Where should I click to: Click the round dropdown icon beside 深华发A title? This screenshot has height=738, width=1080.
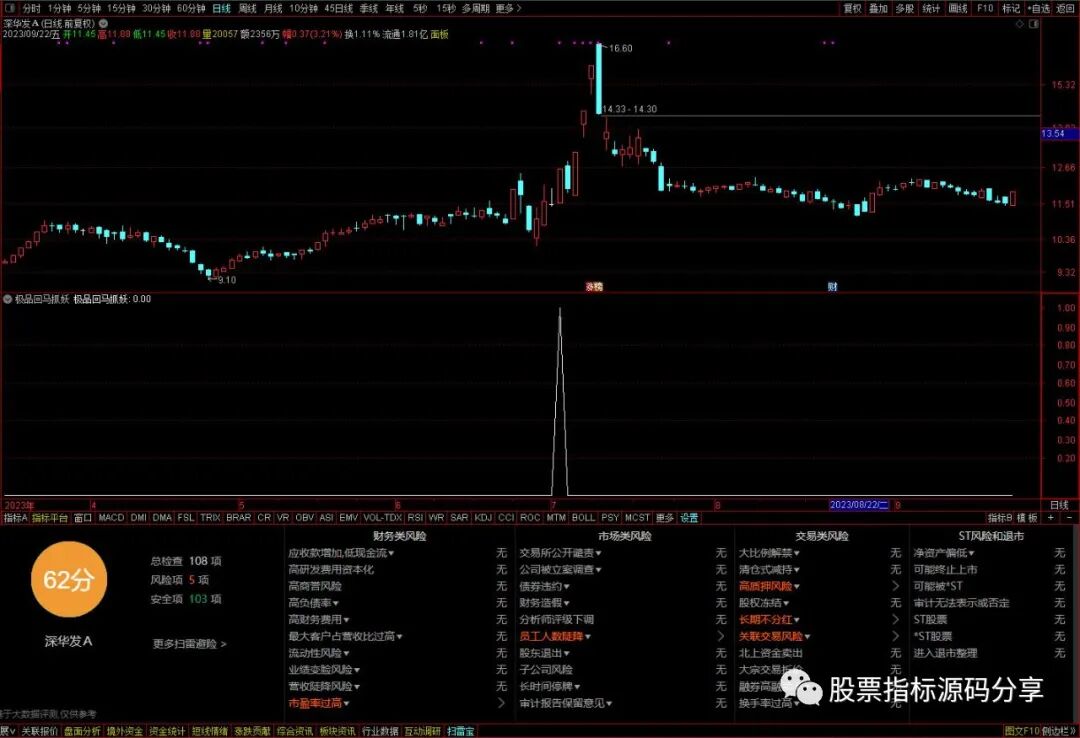[103, 23]
